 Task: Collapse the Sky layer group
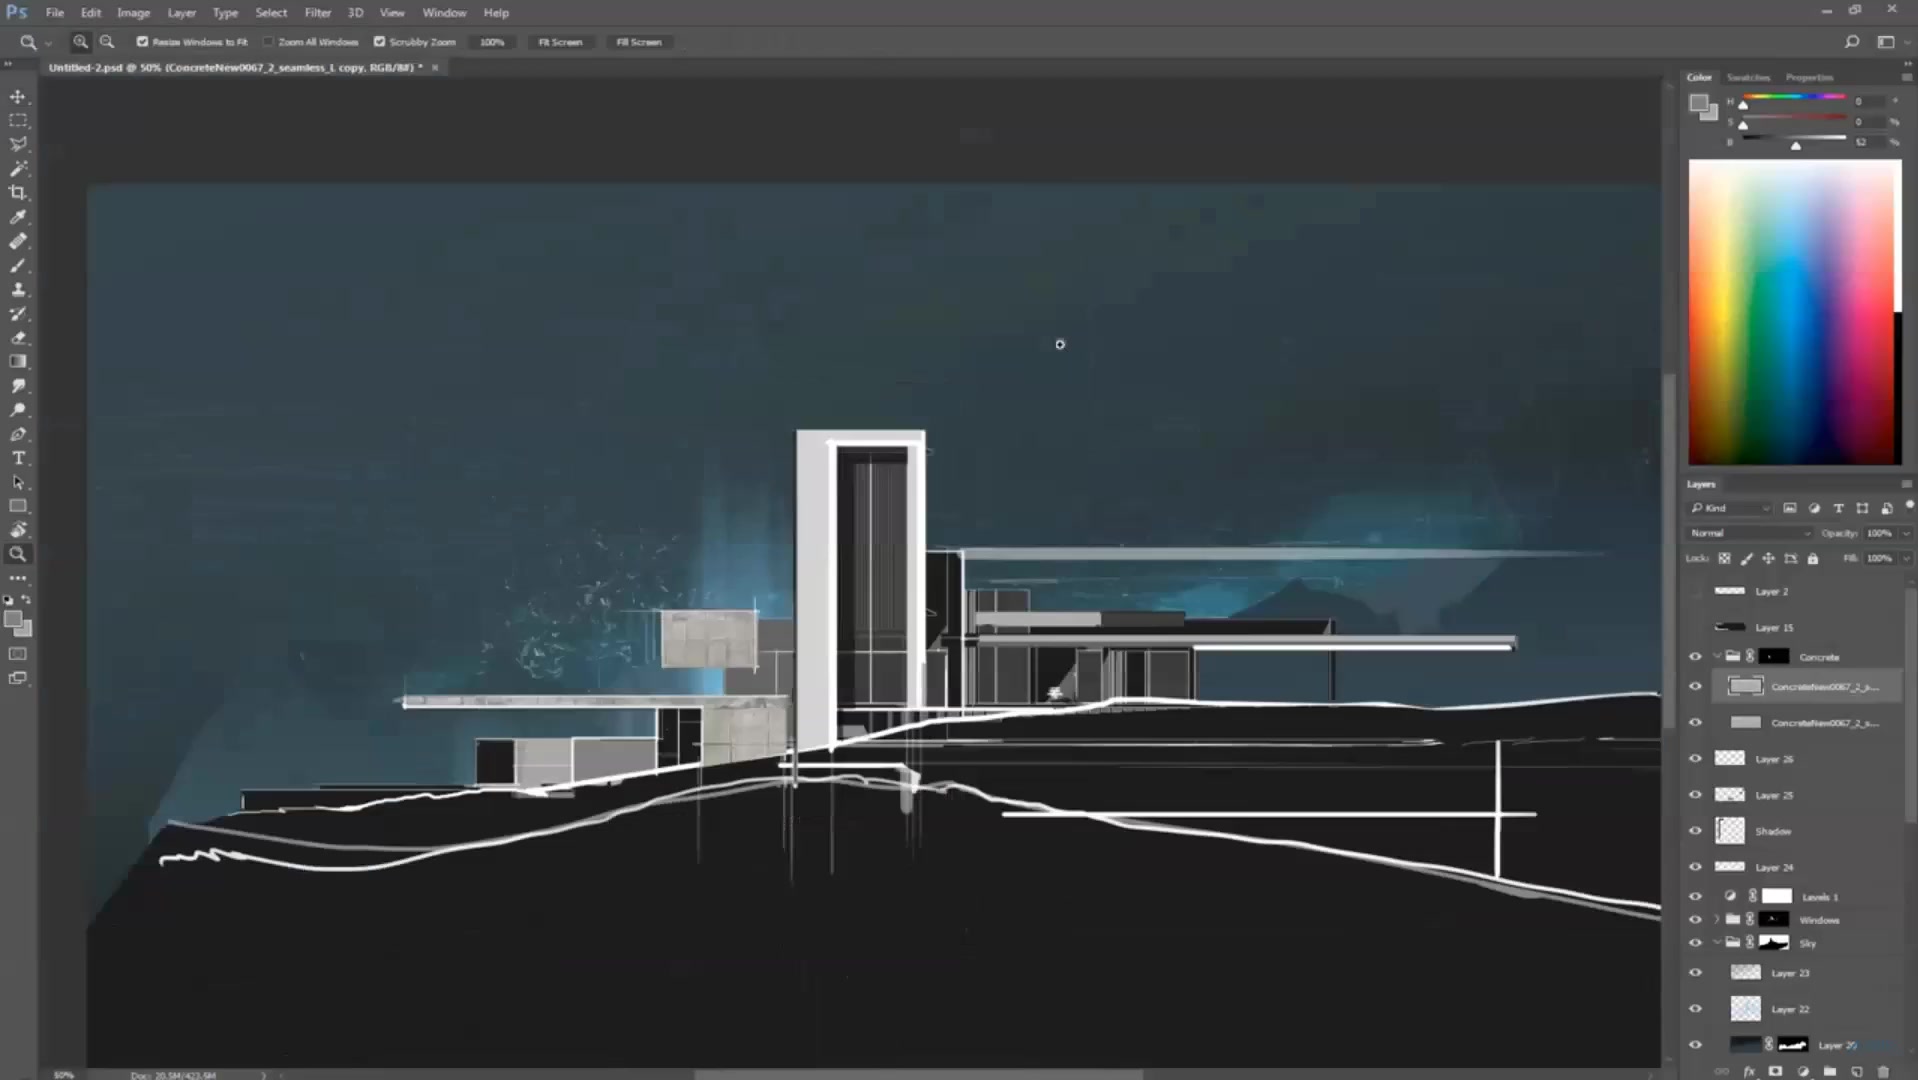(1717, 943)
